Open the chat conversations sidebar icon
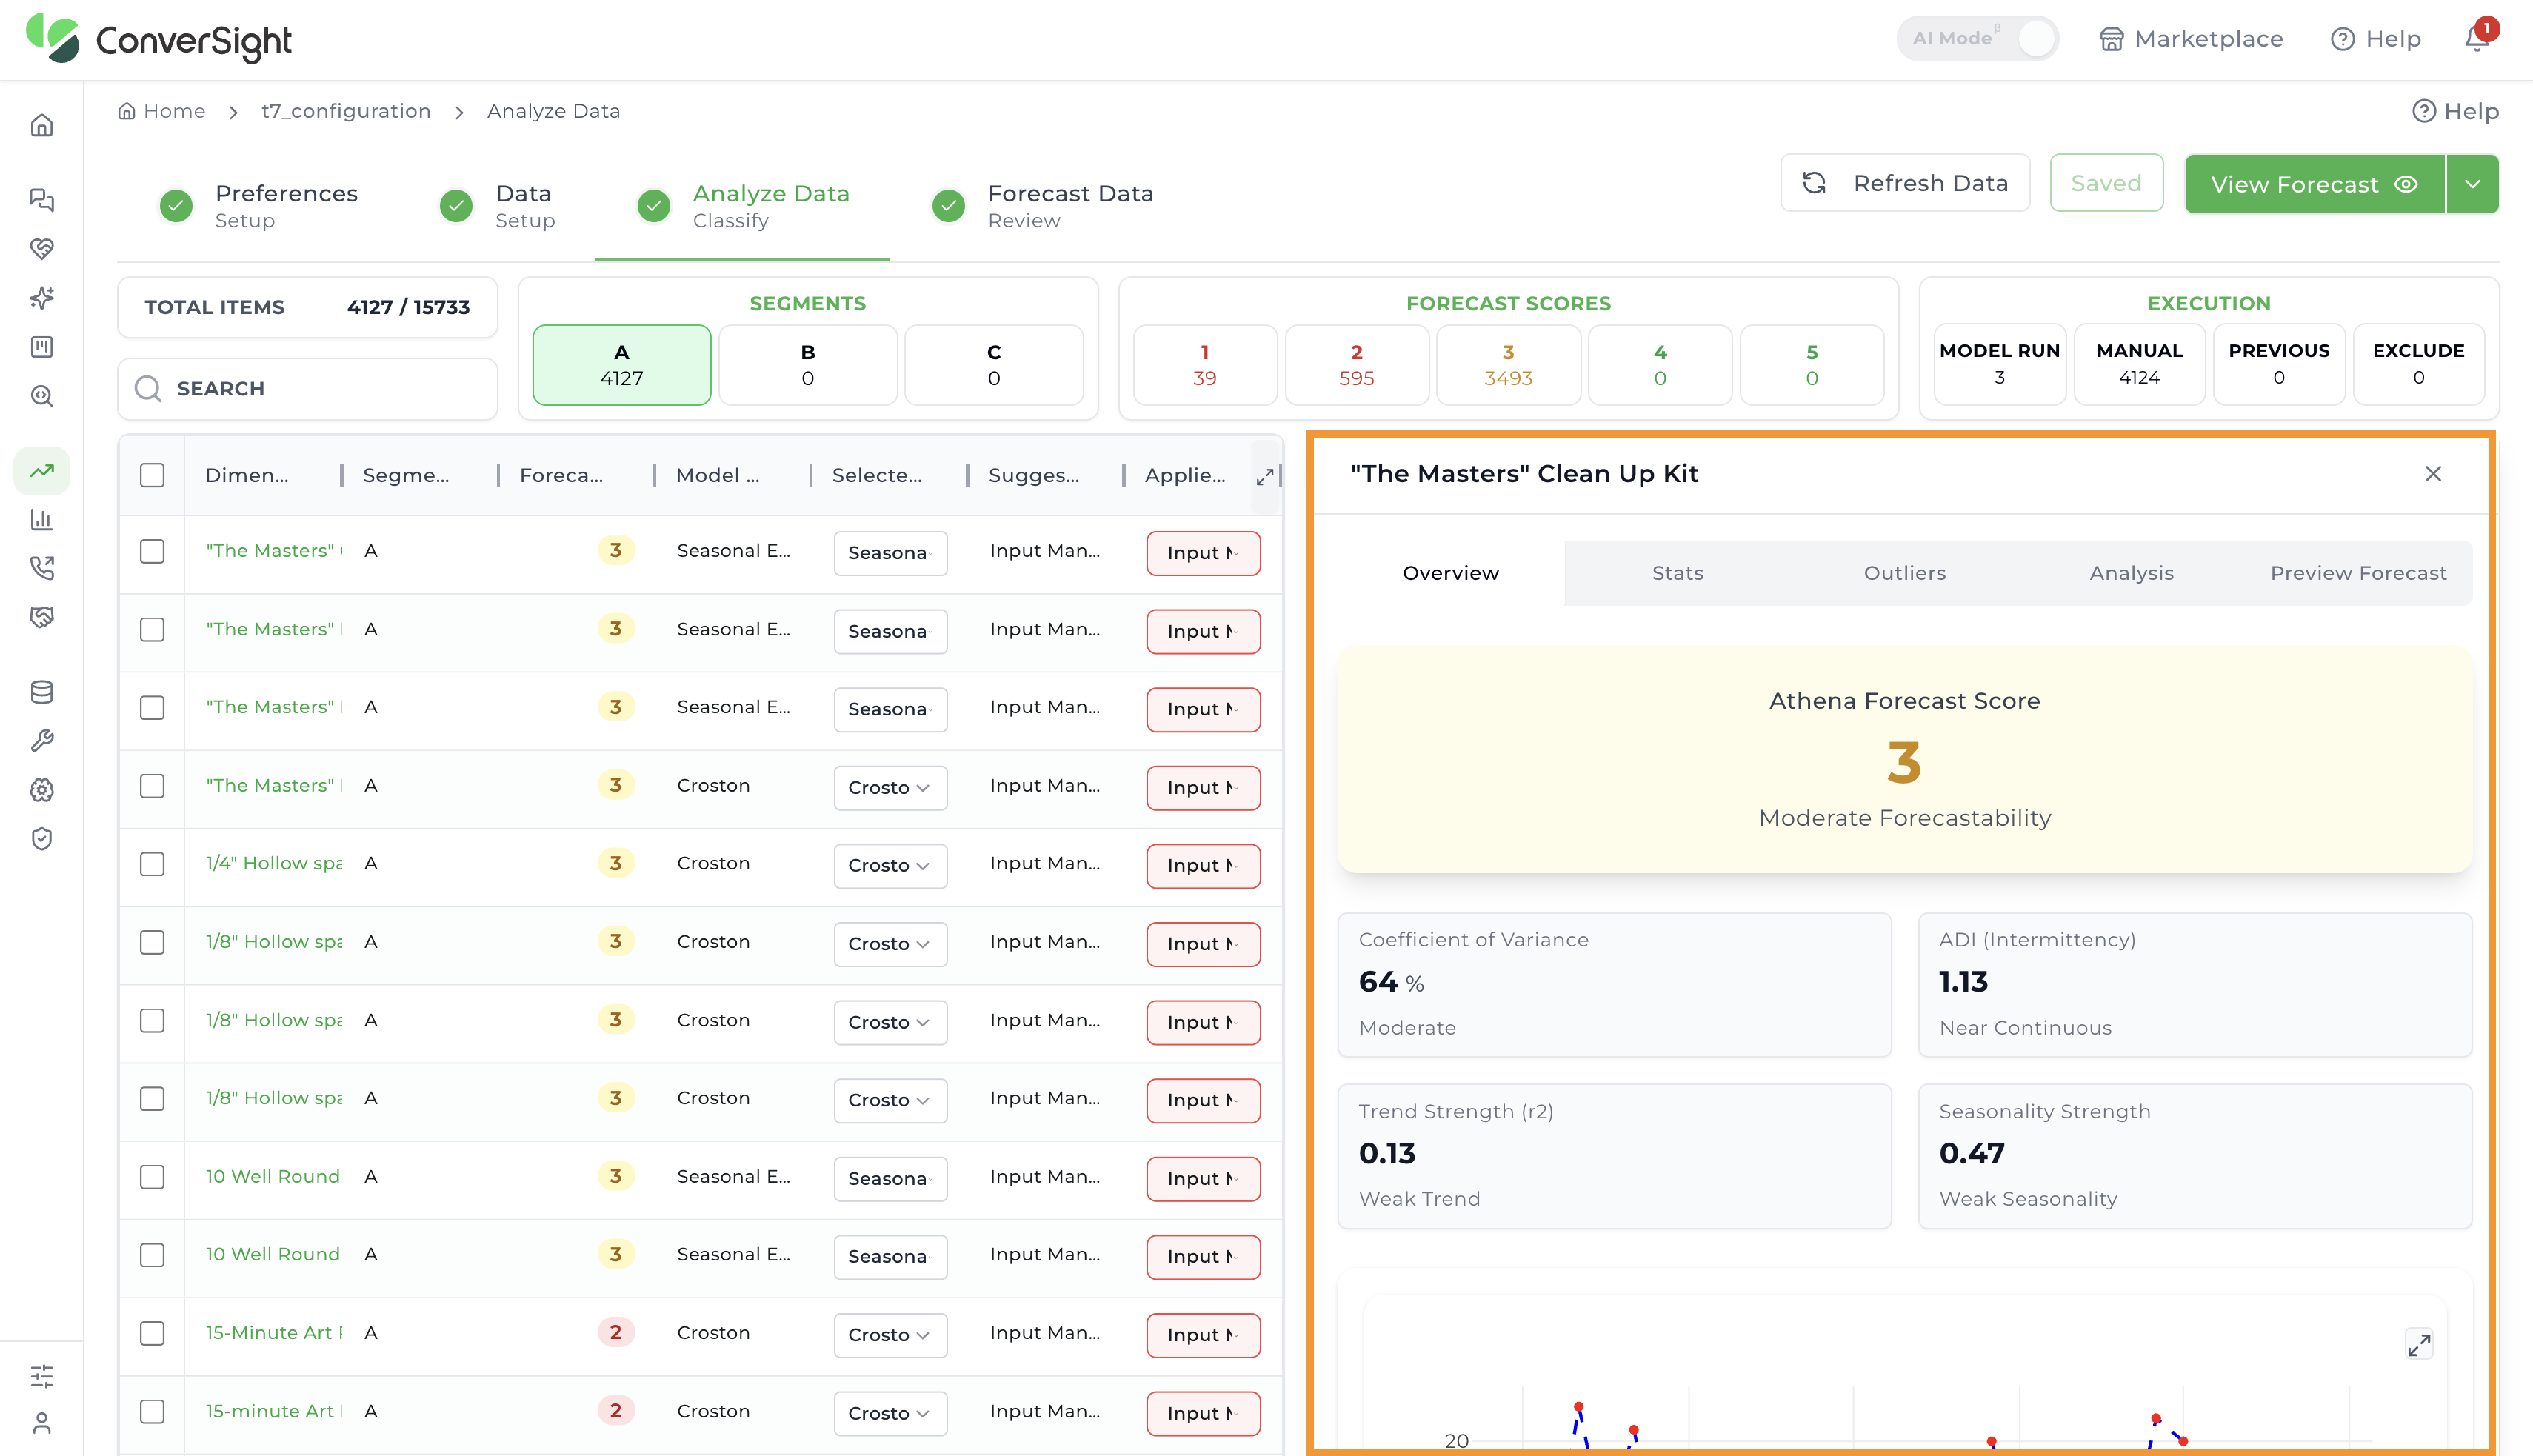 [42, 200]
